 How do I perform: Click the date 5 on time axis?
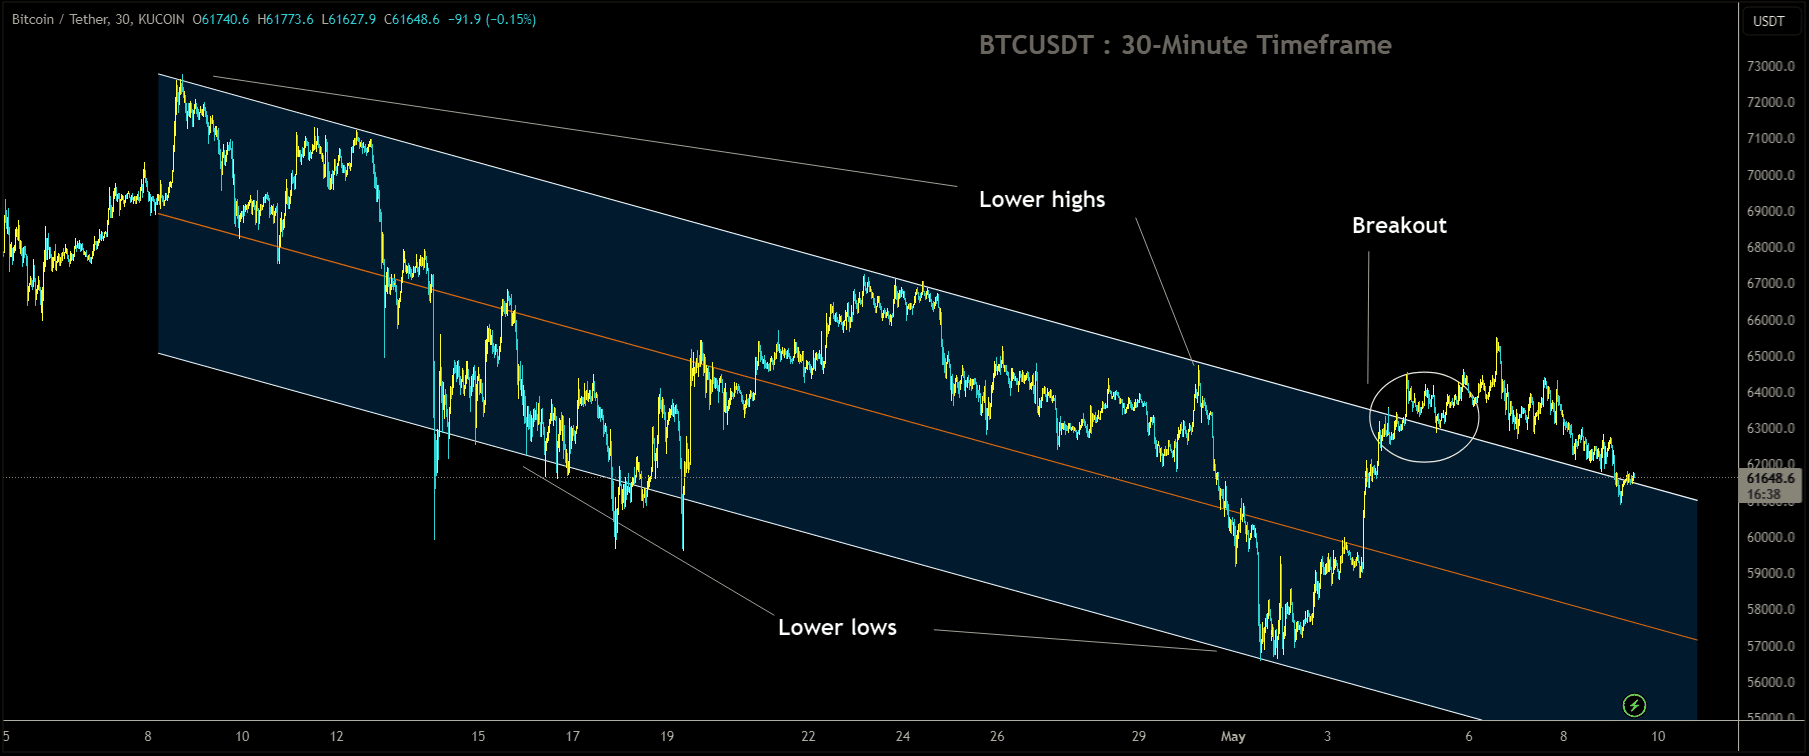[6, 736]
